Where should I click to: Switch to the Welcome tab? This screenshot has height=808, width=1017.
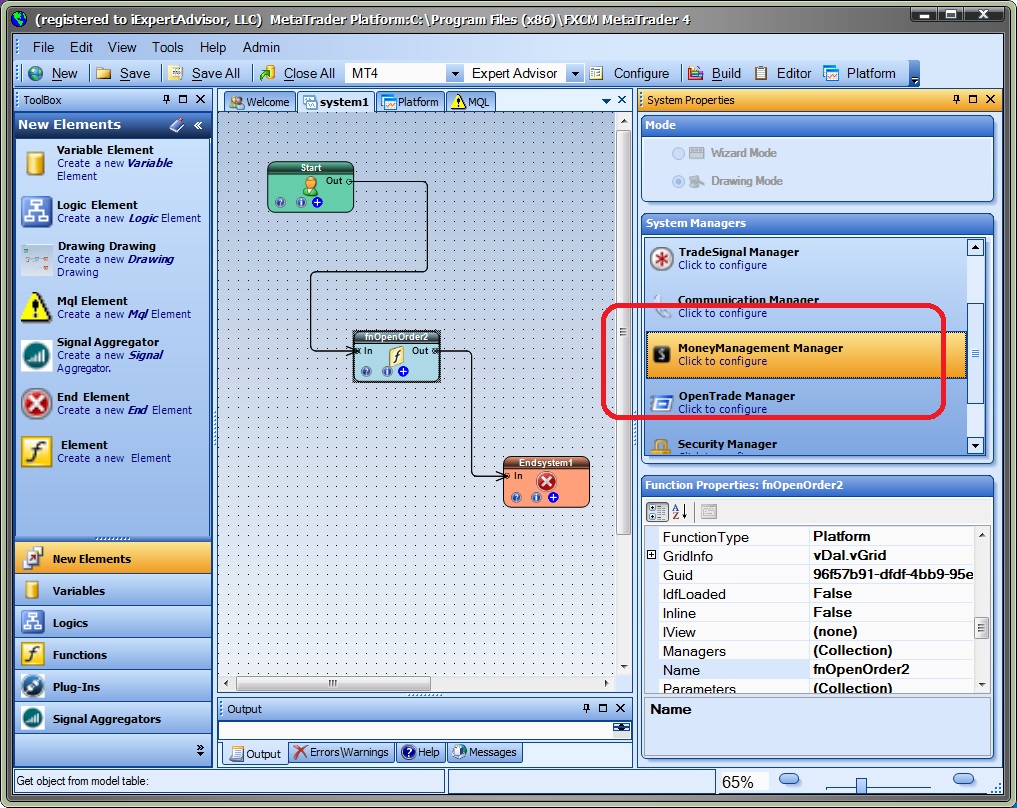pos(260,102)
